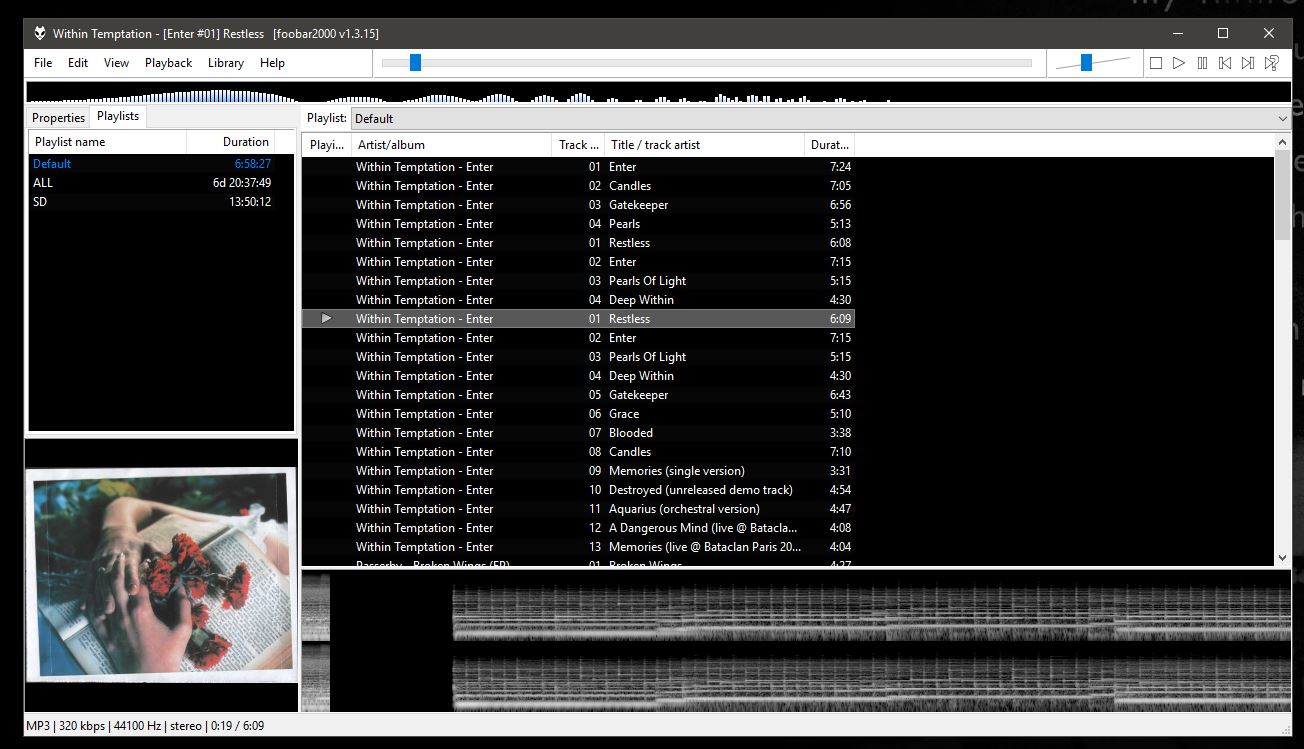1304x749 pixels.
Task: Click the Playing column header
Action: [326, 145]
